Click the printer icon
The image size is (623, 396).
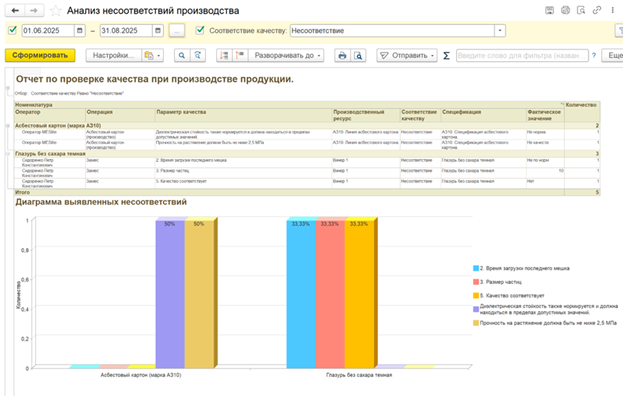[342, 56]
